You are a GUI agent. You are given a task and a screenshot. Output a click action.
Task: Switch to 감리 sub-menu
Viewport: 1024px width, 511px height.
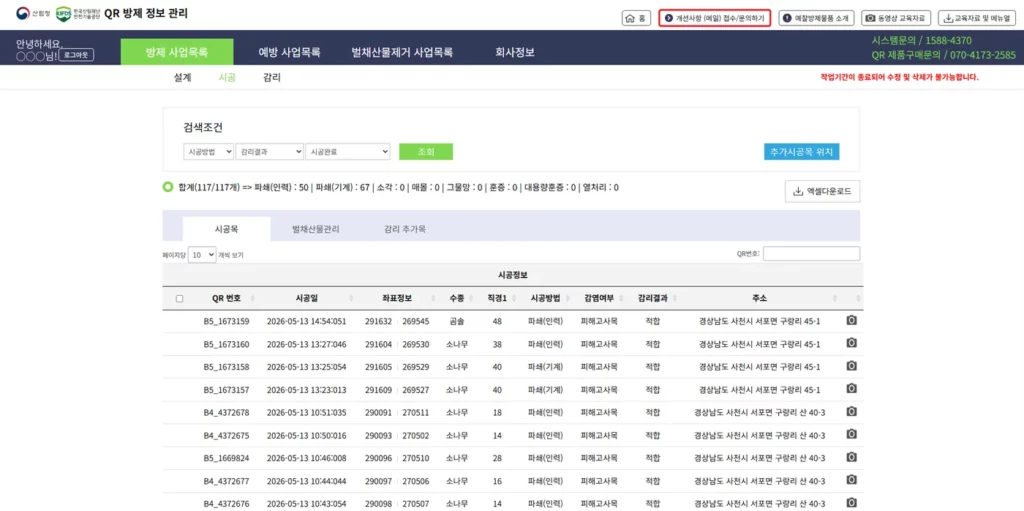pyautogui.click(x=272, y=77)
